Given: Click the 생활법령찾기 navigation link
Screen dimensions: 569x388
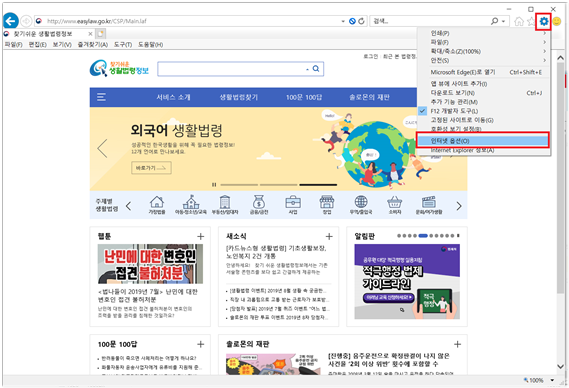Looking at the screenshot, I should pyautogui.click(x=238, y=97).
